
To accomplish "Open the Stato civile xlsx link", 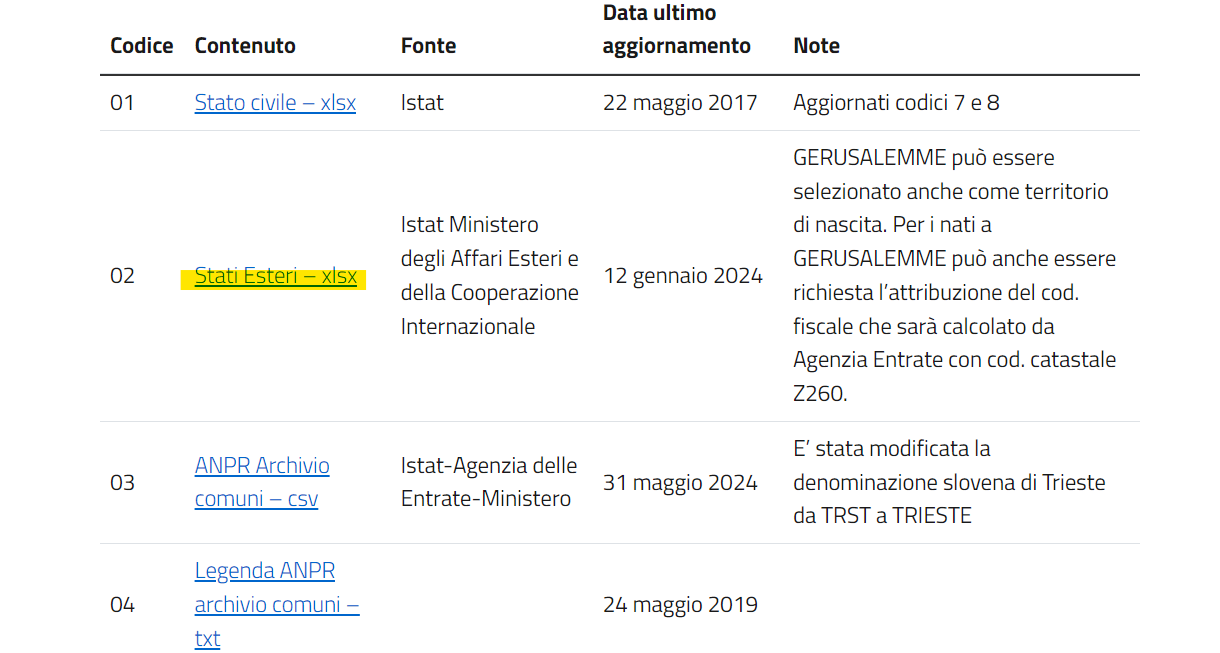I will click(x=275, y=103).
